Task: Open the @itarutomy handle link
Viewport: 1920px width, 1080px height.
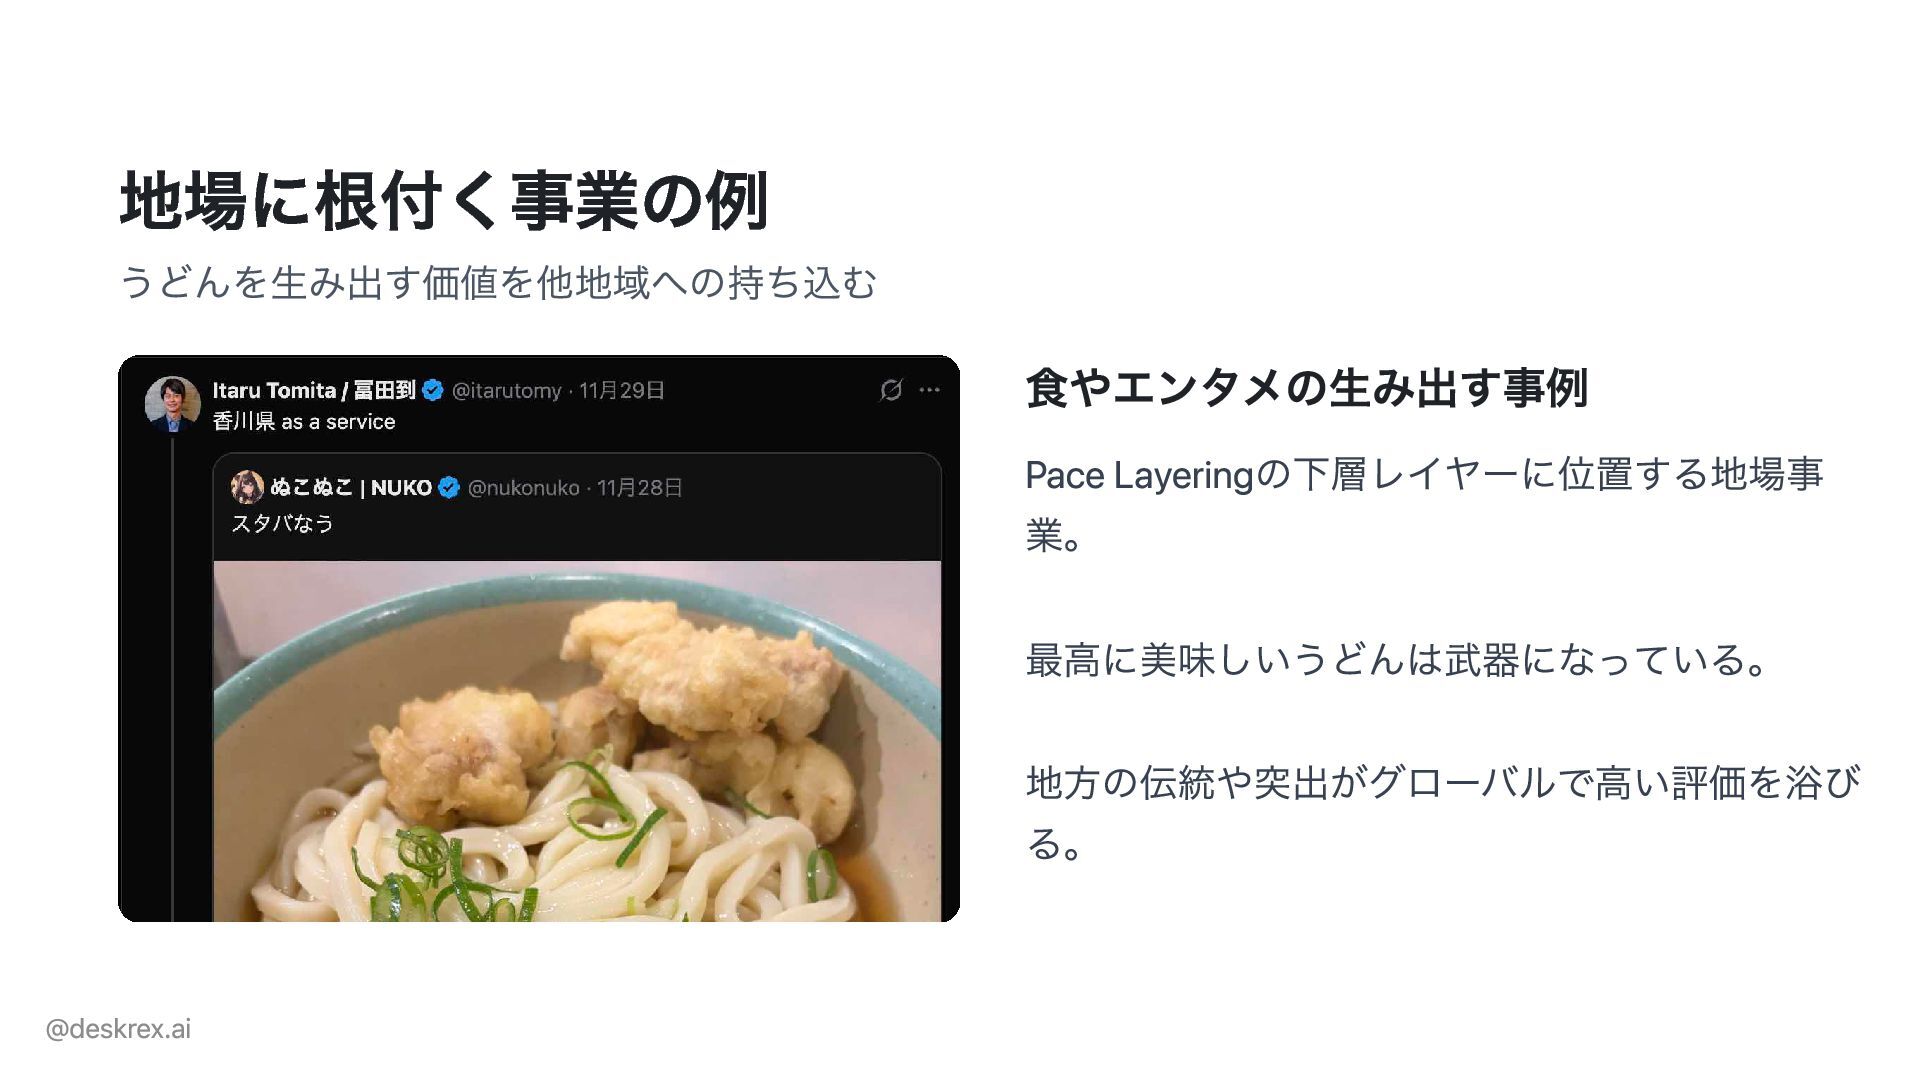Action: pos(507,390)
